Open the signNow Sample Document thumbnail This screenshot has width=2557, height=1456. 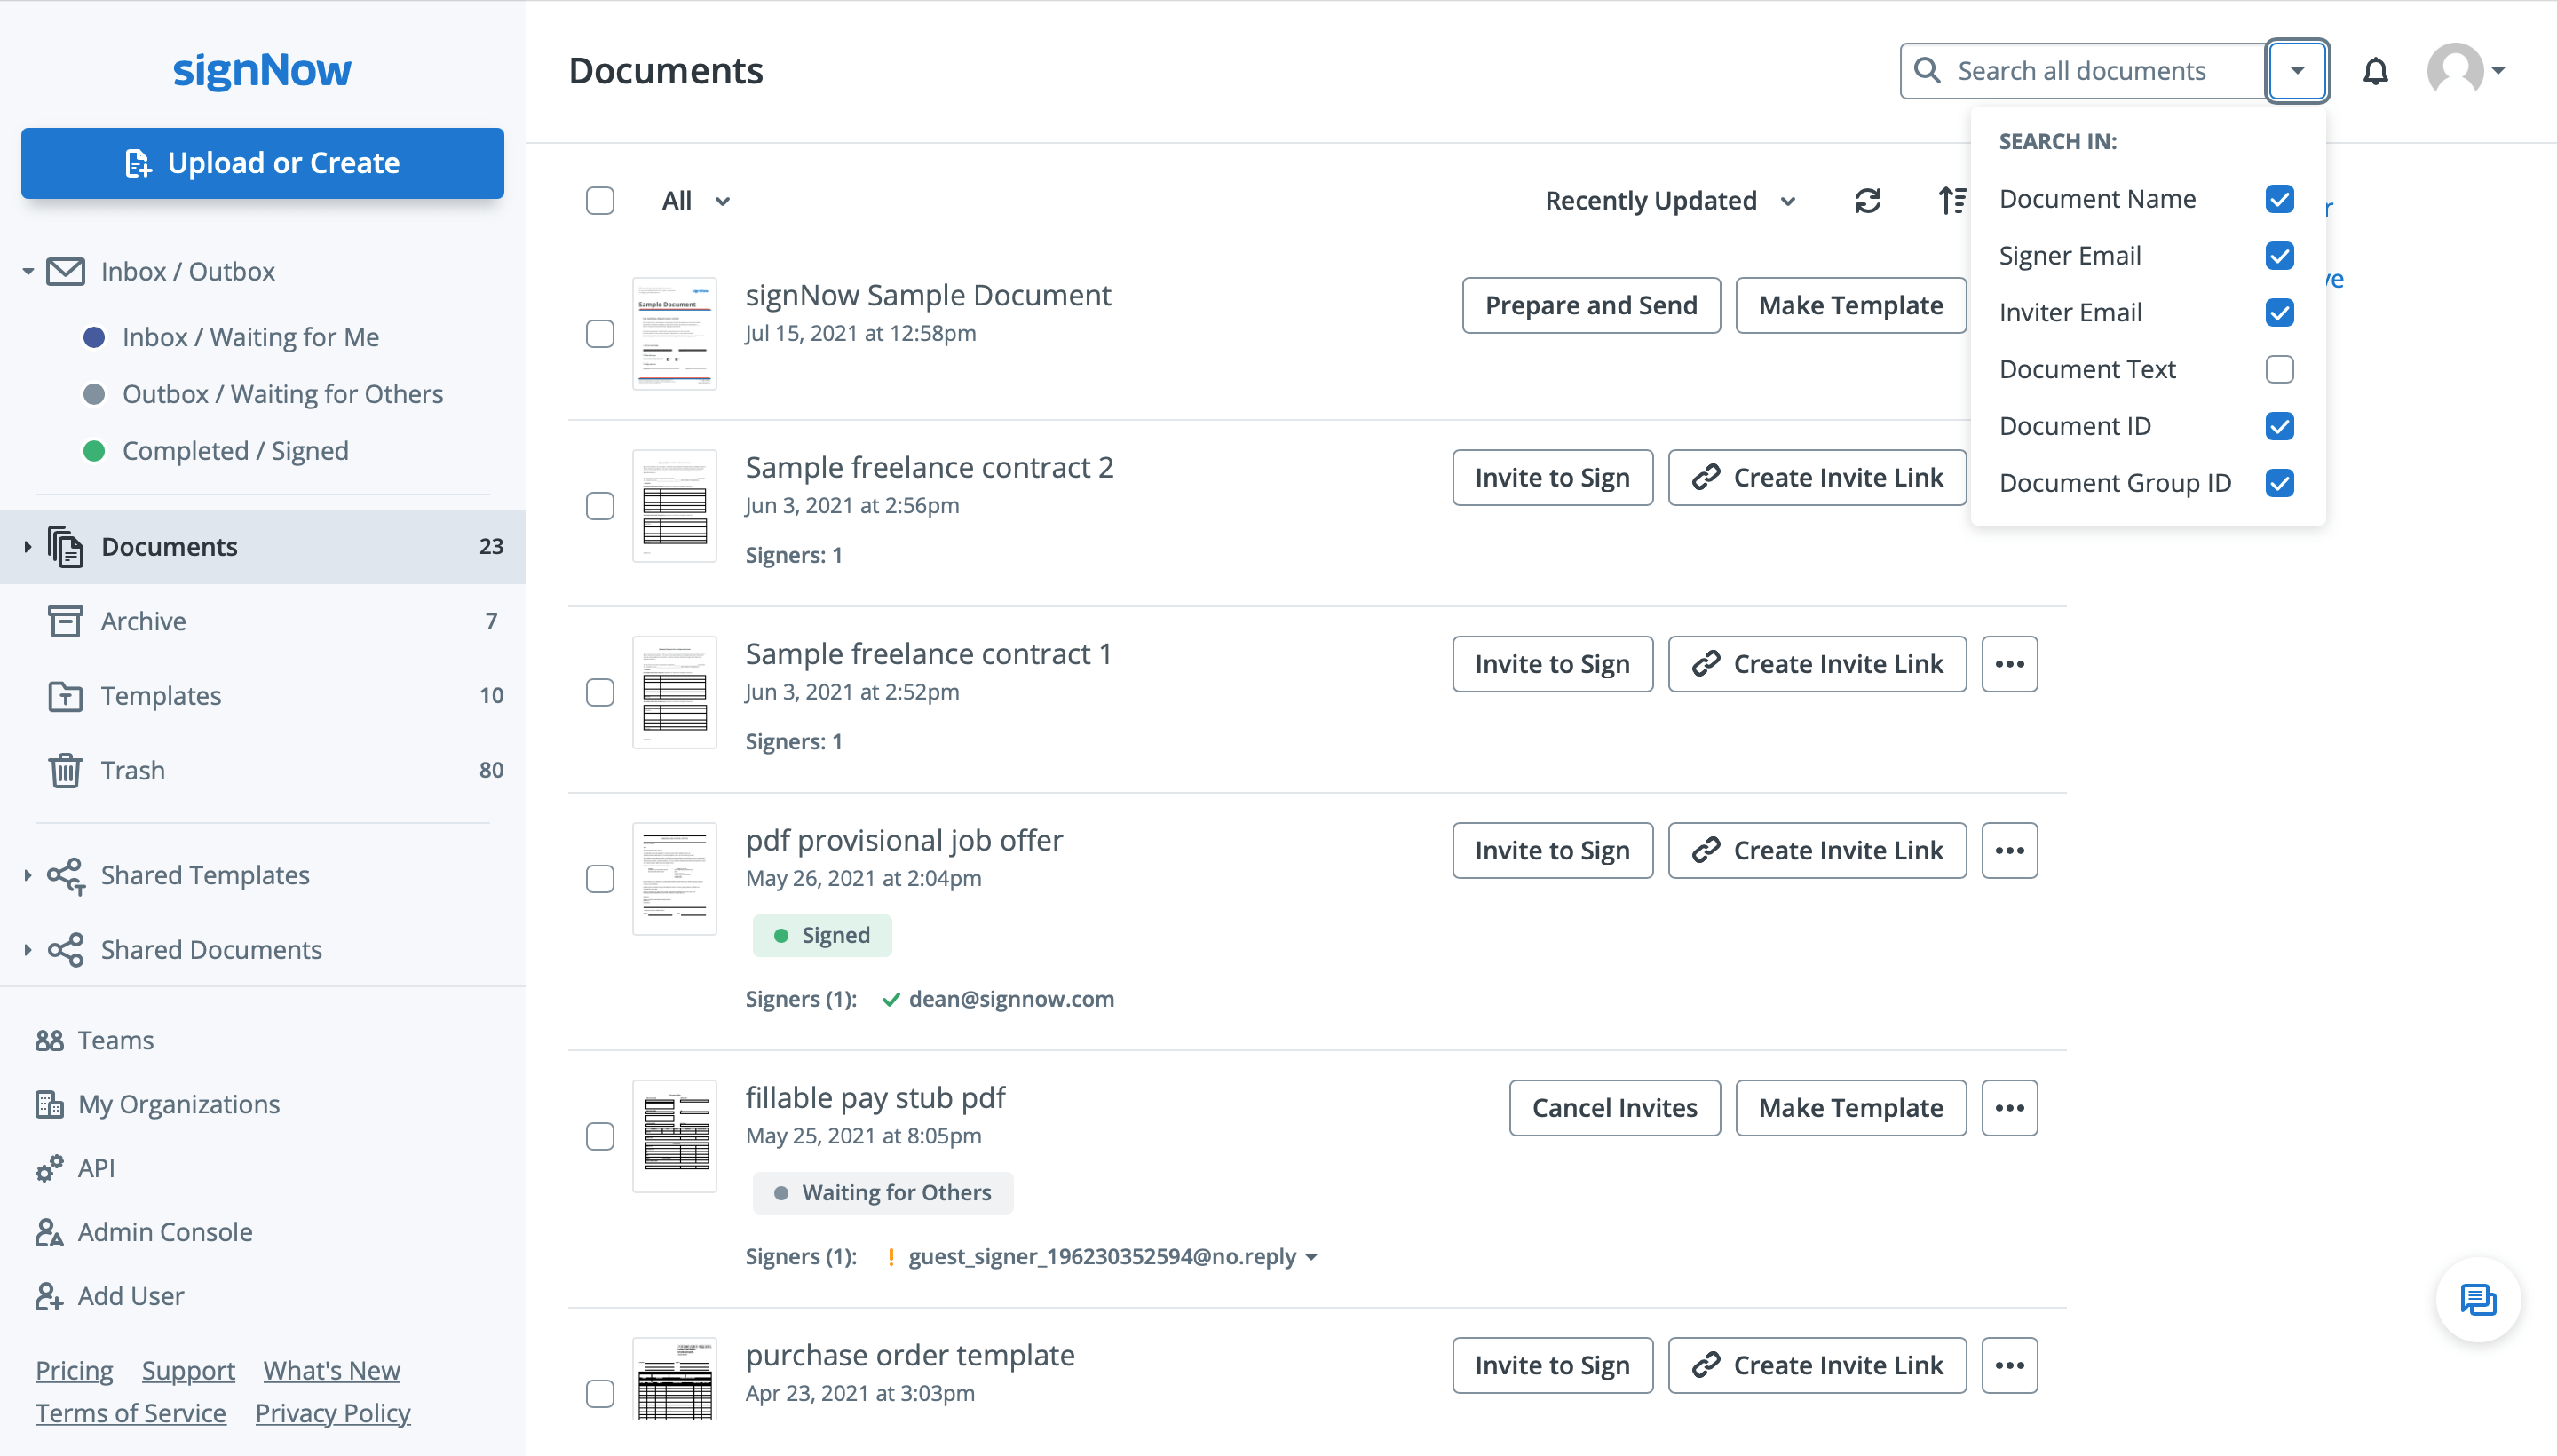(674, 333)
